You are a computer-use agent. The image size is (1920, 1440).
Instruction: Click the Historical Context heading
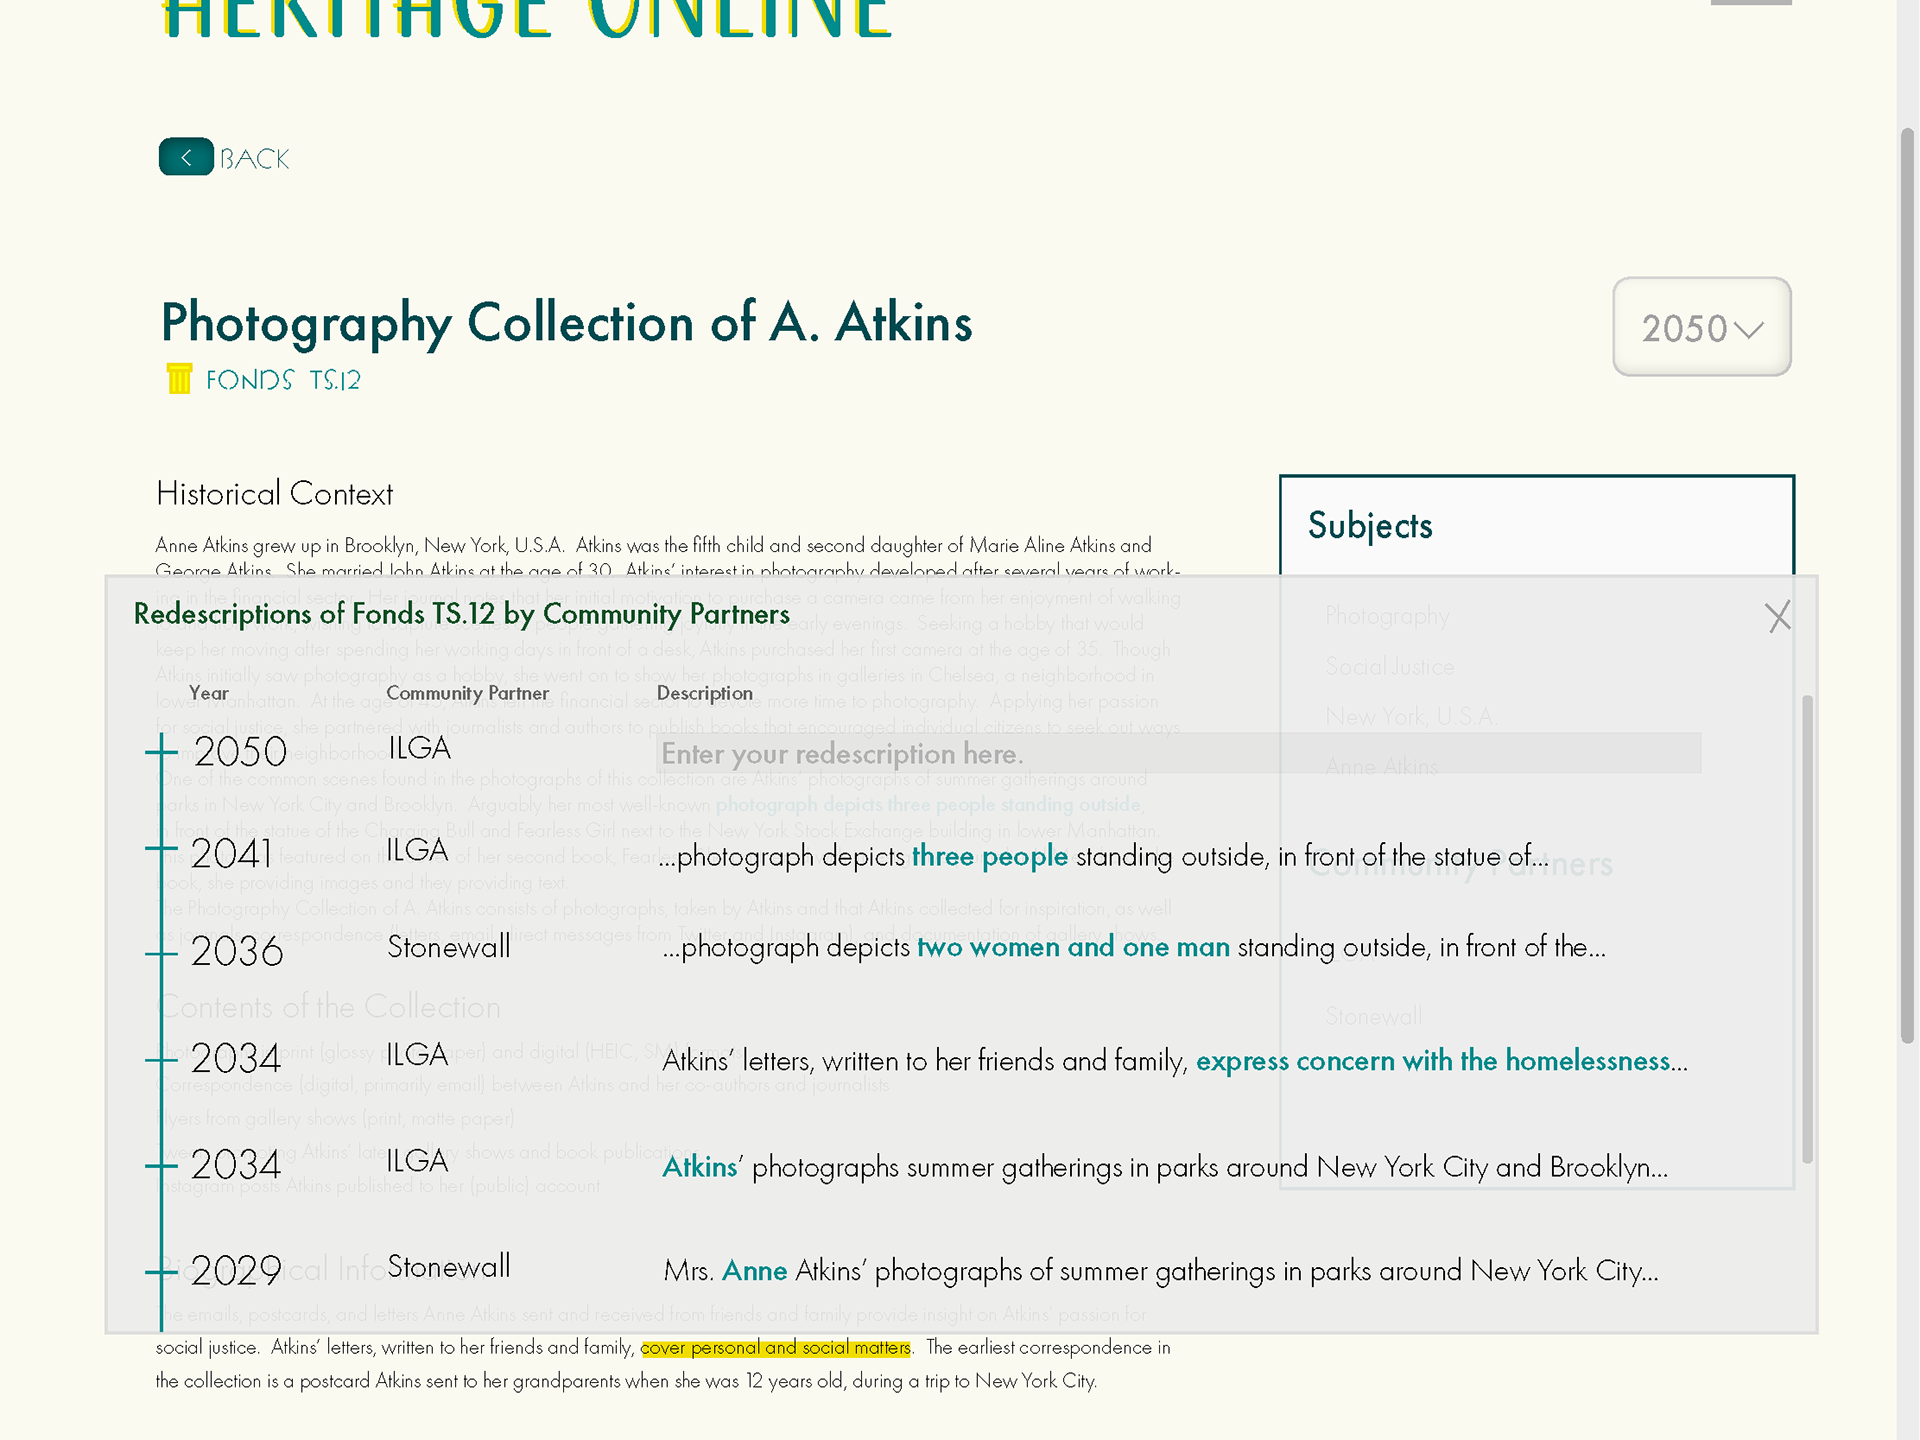pos(275,494)
